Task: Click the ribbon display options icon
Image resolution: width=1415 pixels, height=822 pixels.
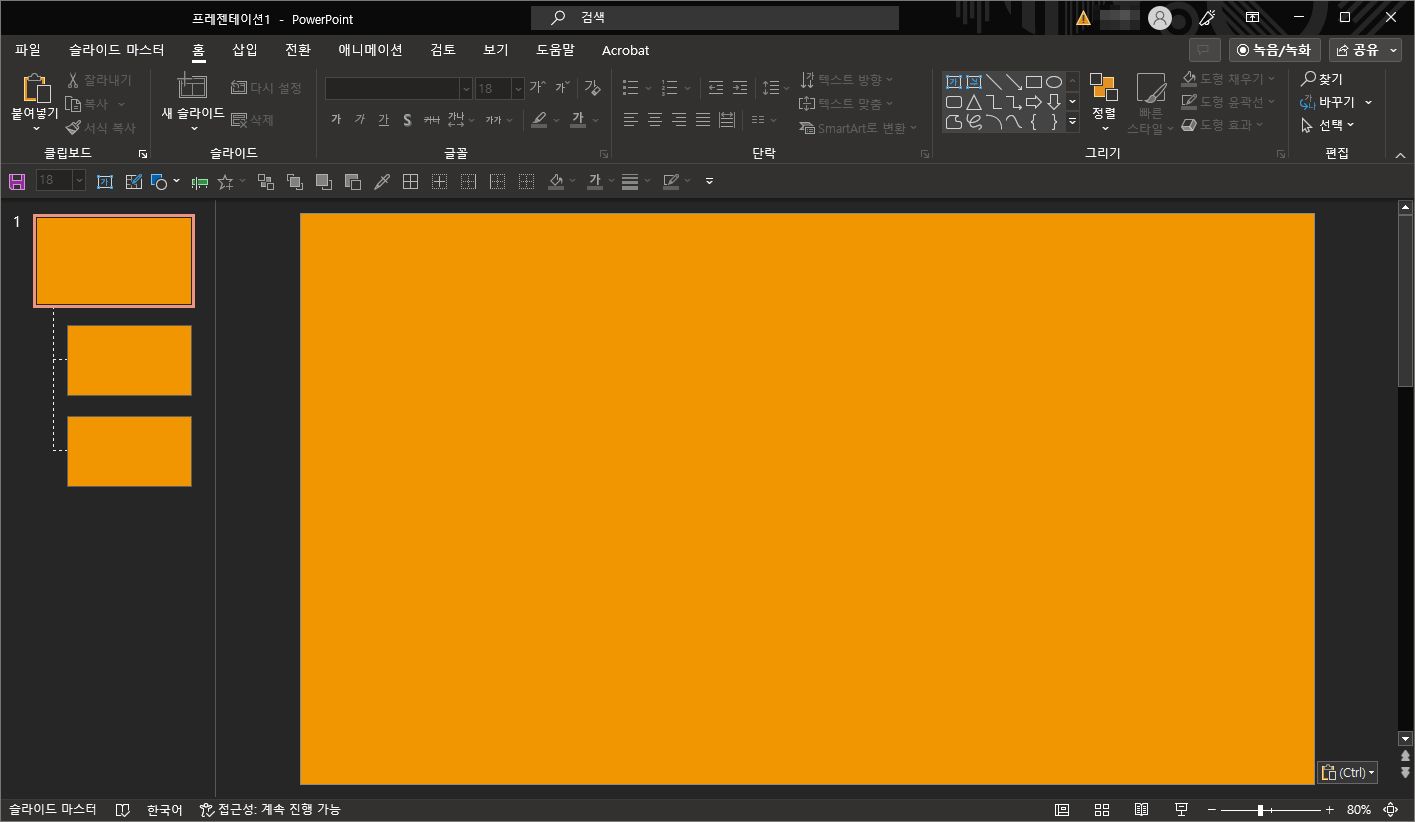Action: coord(1252,18)
